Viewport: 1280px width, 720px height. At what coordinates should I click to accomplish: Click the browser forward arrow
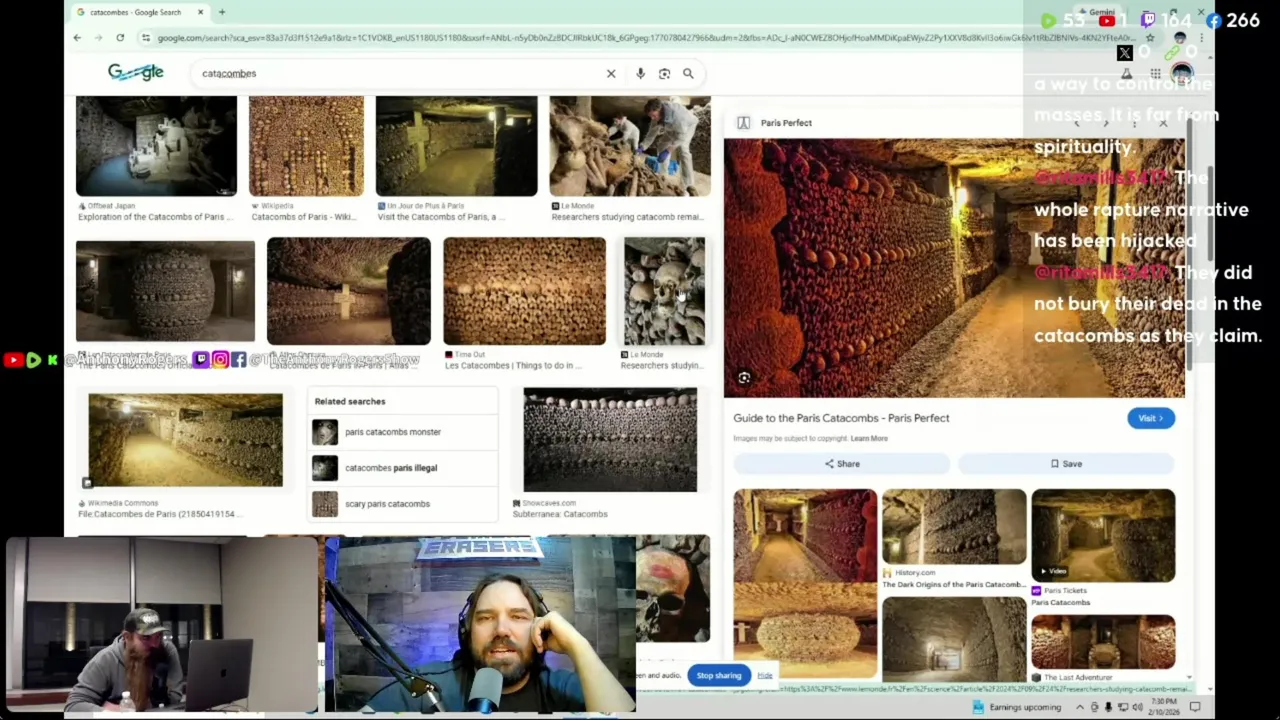[x=98, y=38]
